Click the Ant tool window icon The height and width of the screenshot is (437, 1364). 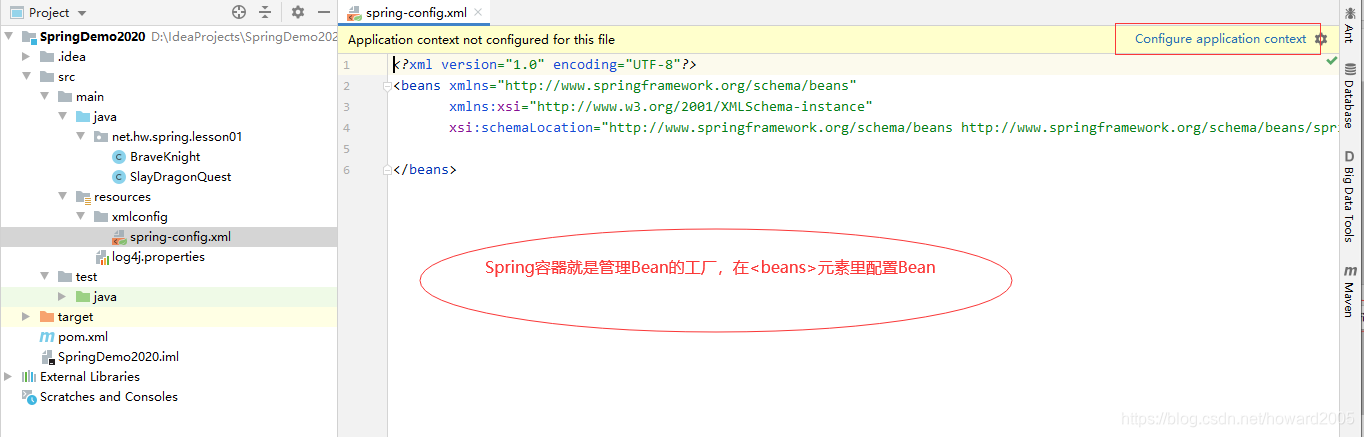tap(1350, 11)
